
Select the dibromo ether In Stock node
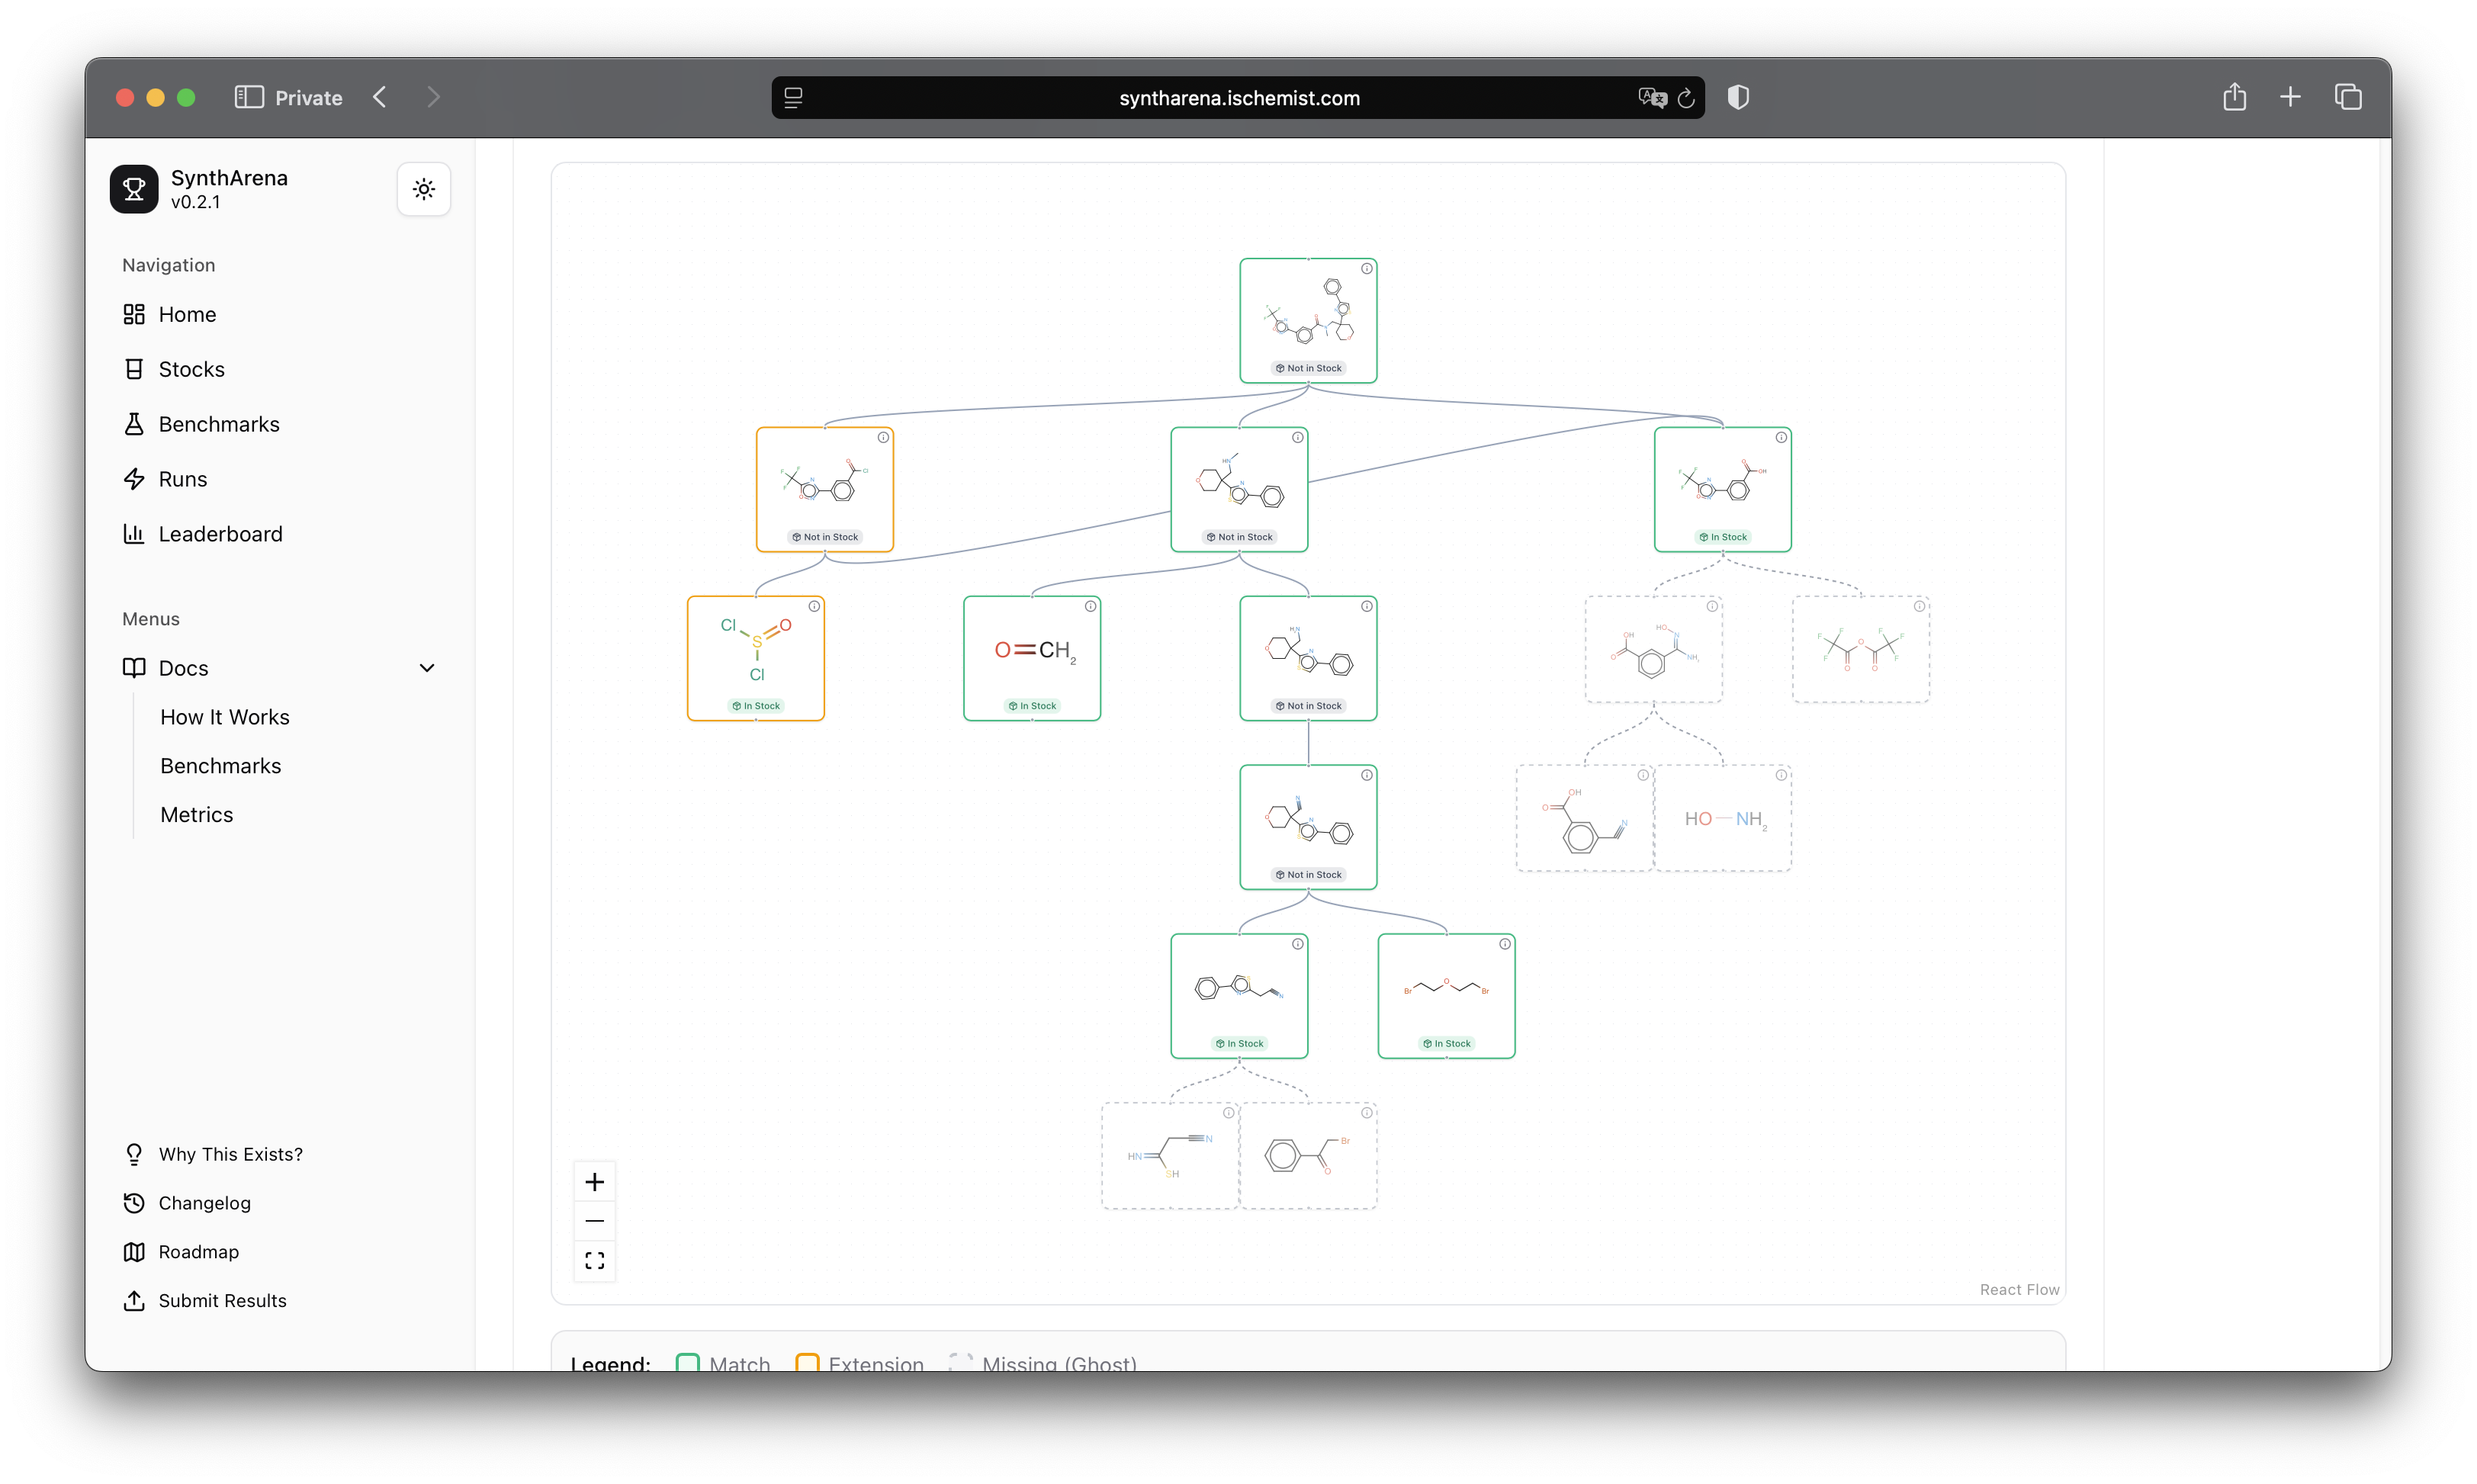[1446, 995]
